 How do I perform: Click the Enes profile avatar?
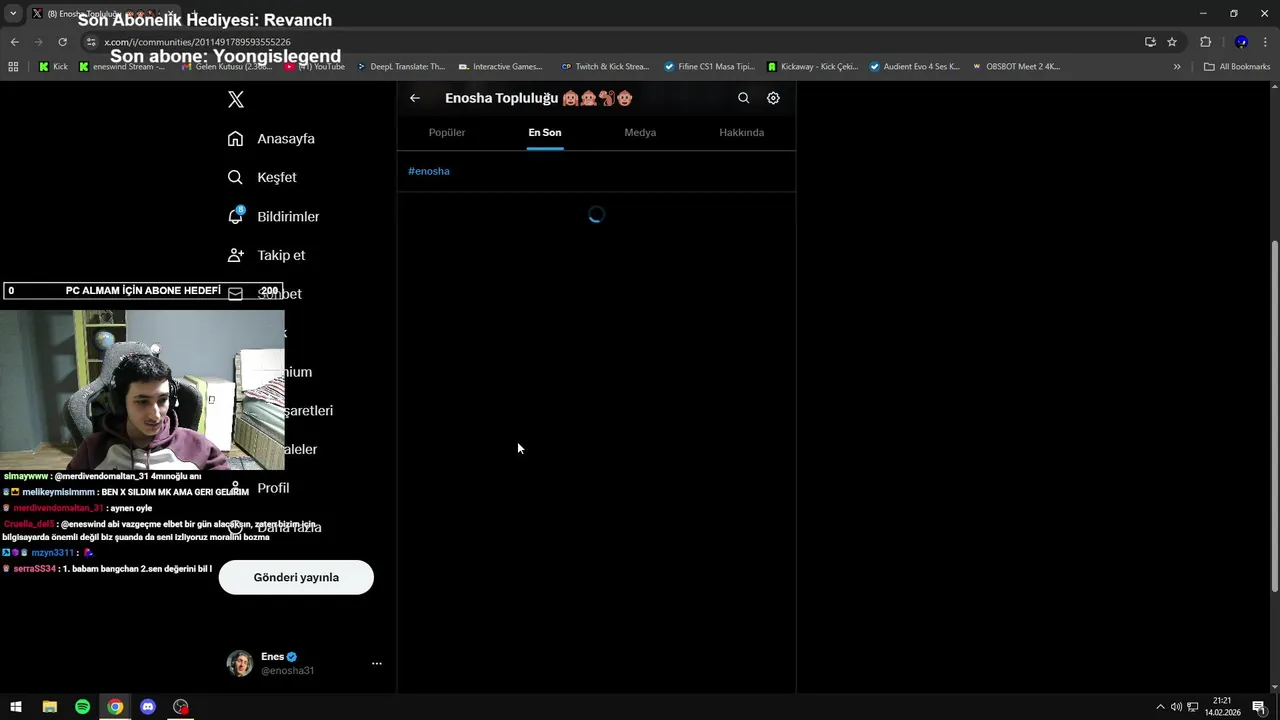pyautogui.click(x=240, y=663)
